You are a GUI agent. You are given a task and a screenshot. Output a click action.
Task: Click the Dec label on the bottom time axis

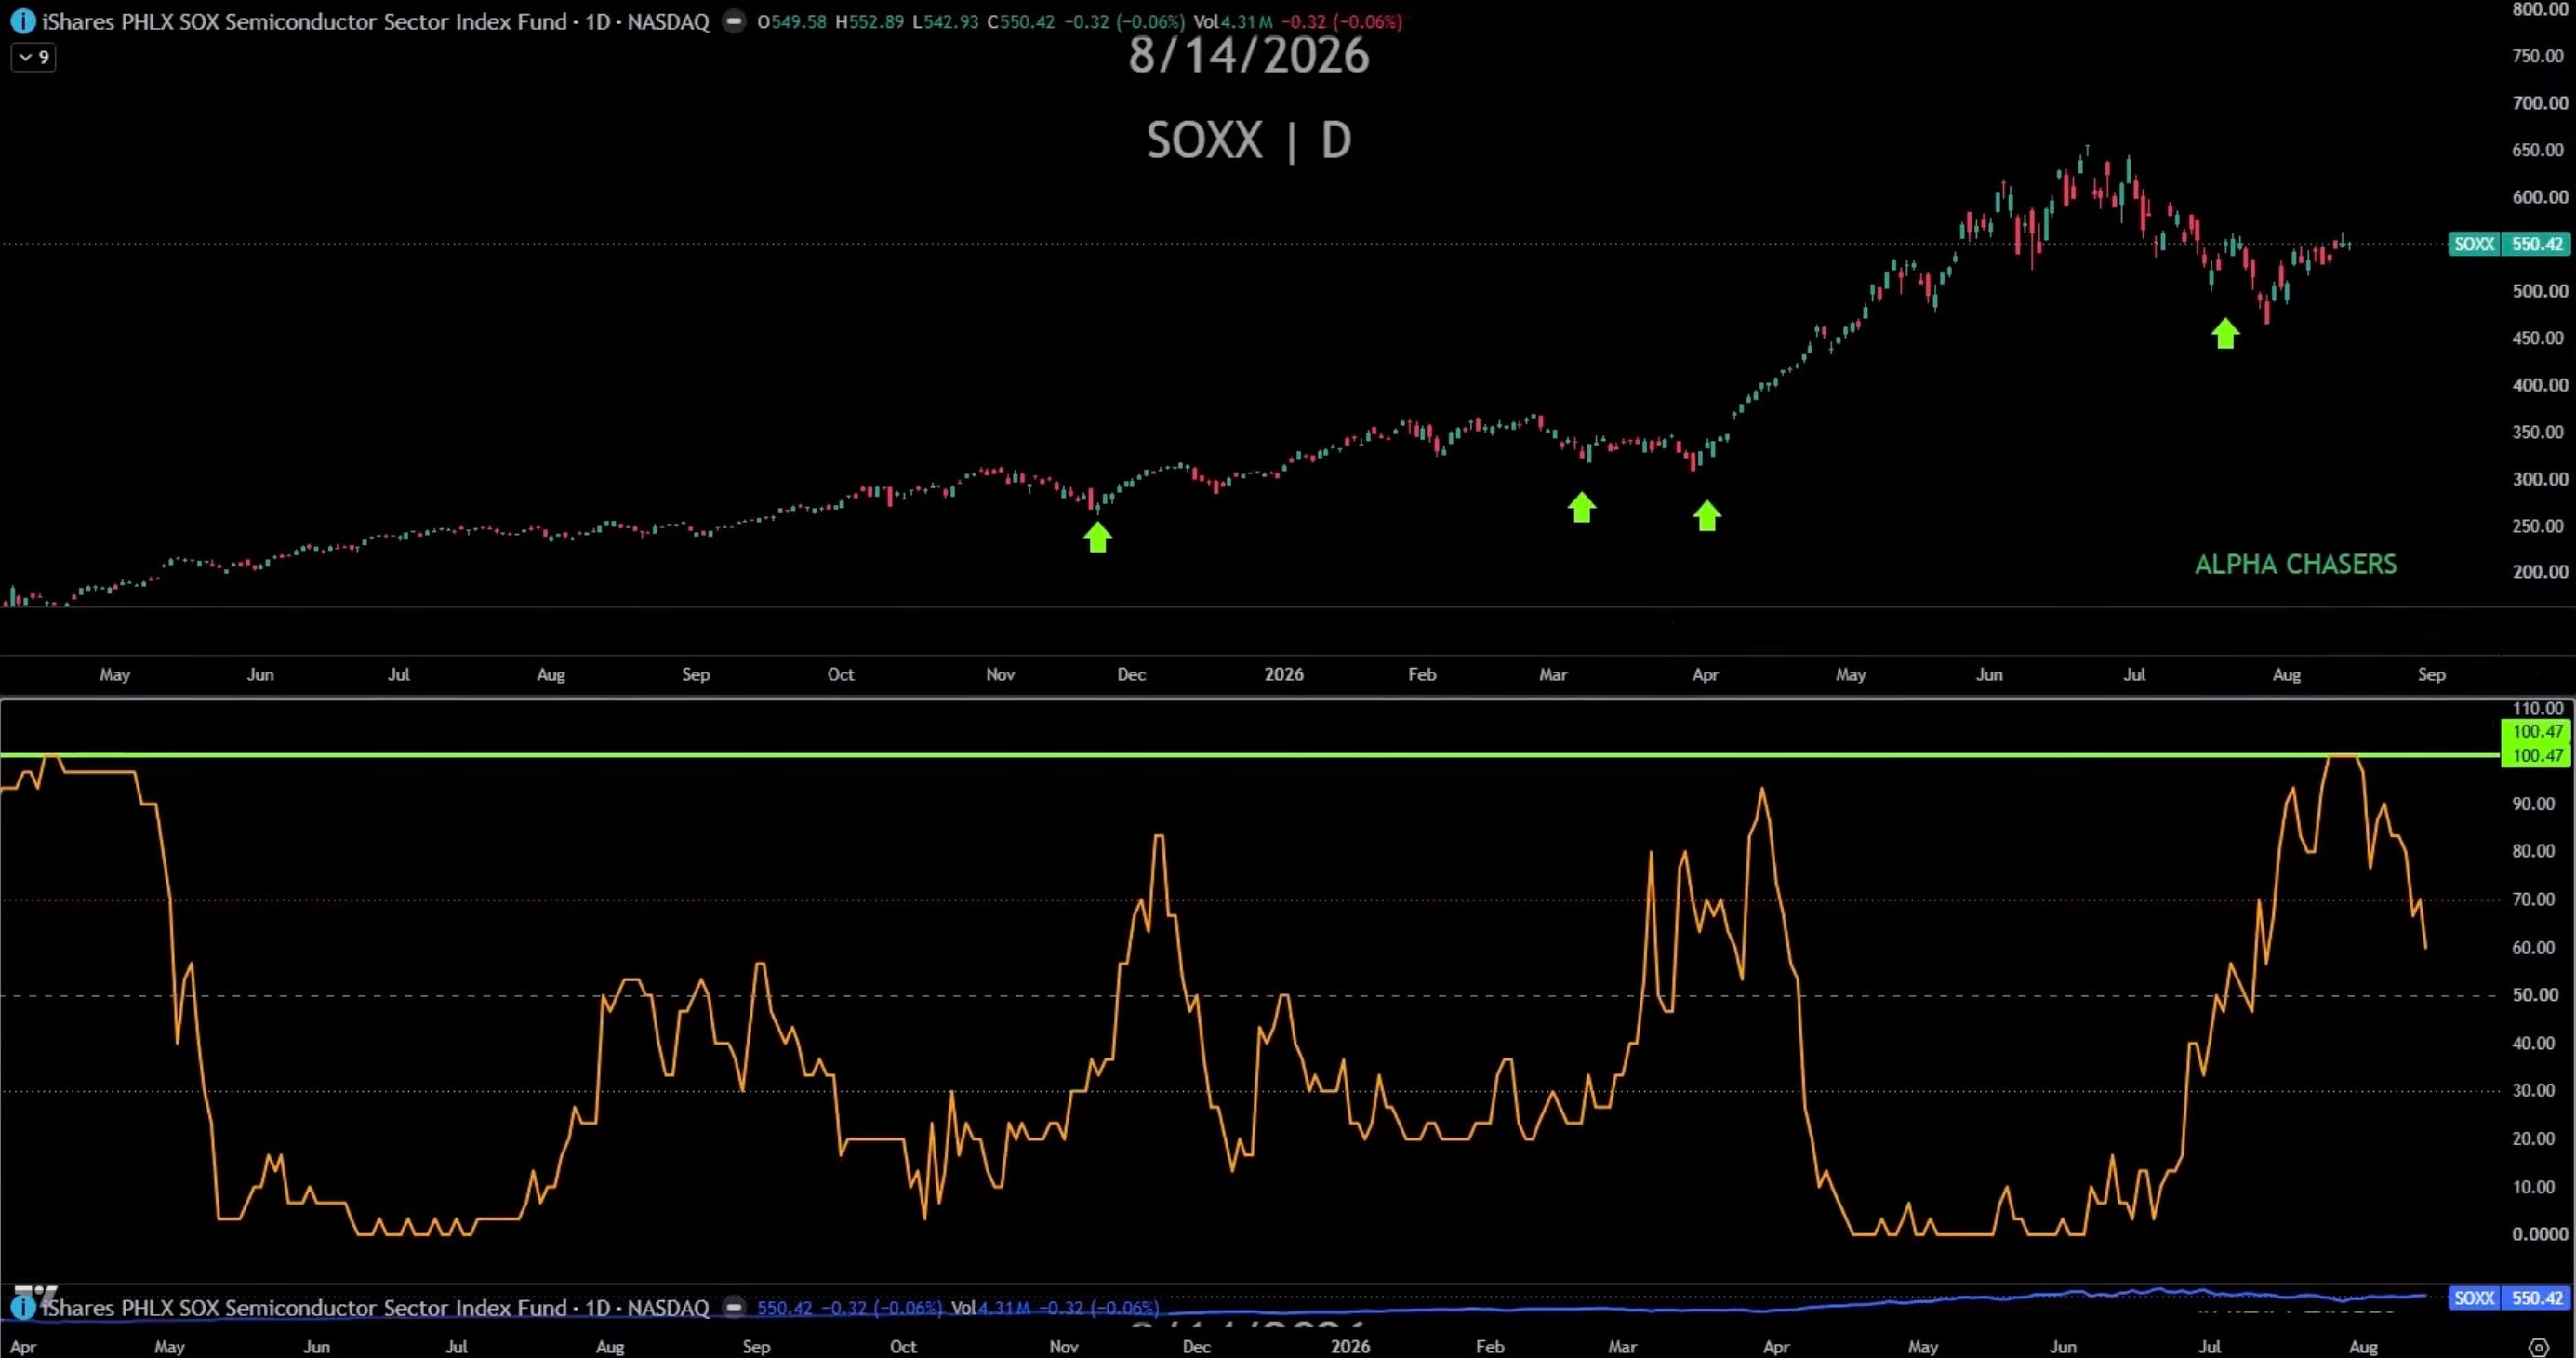pos(1196,1347)
